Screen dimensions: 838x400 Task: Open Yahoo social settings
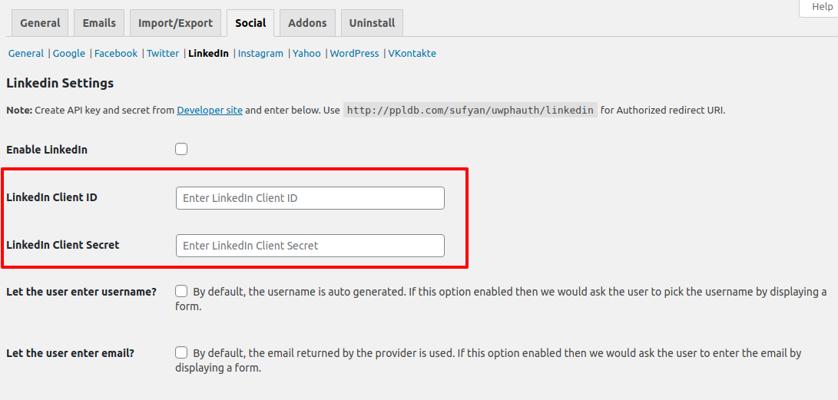coord(307,54)
